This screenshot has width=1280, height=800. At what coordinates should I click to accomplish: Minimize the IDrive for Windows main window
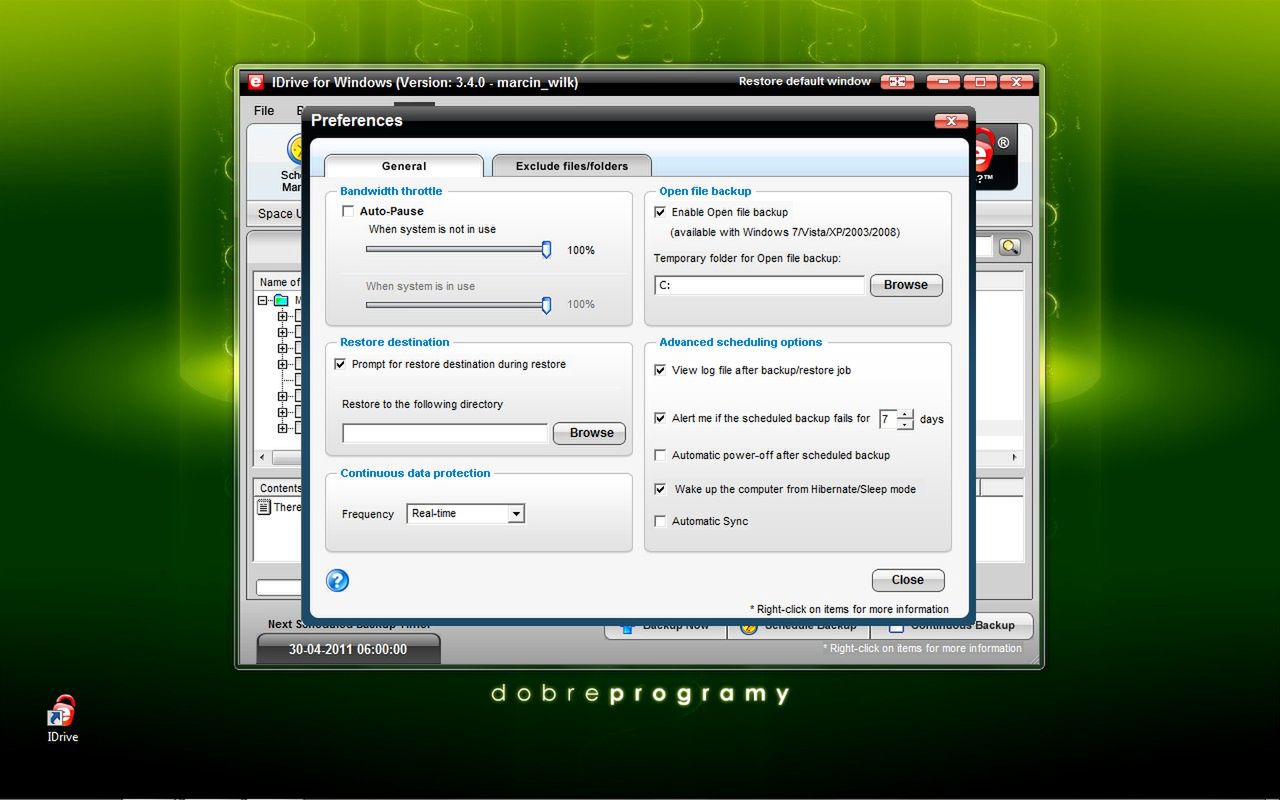(943, 82)
